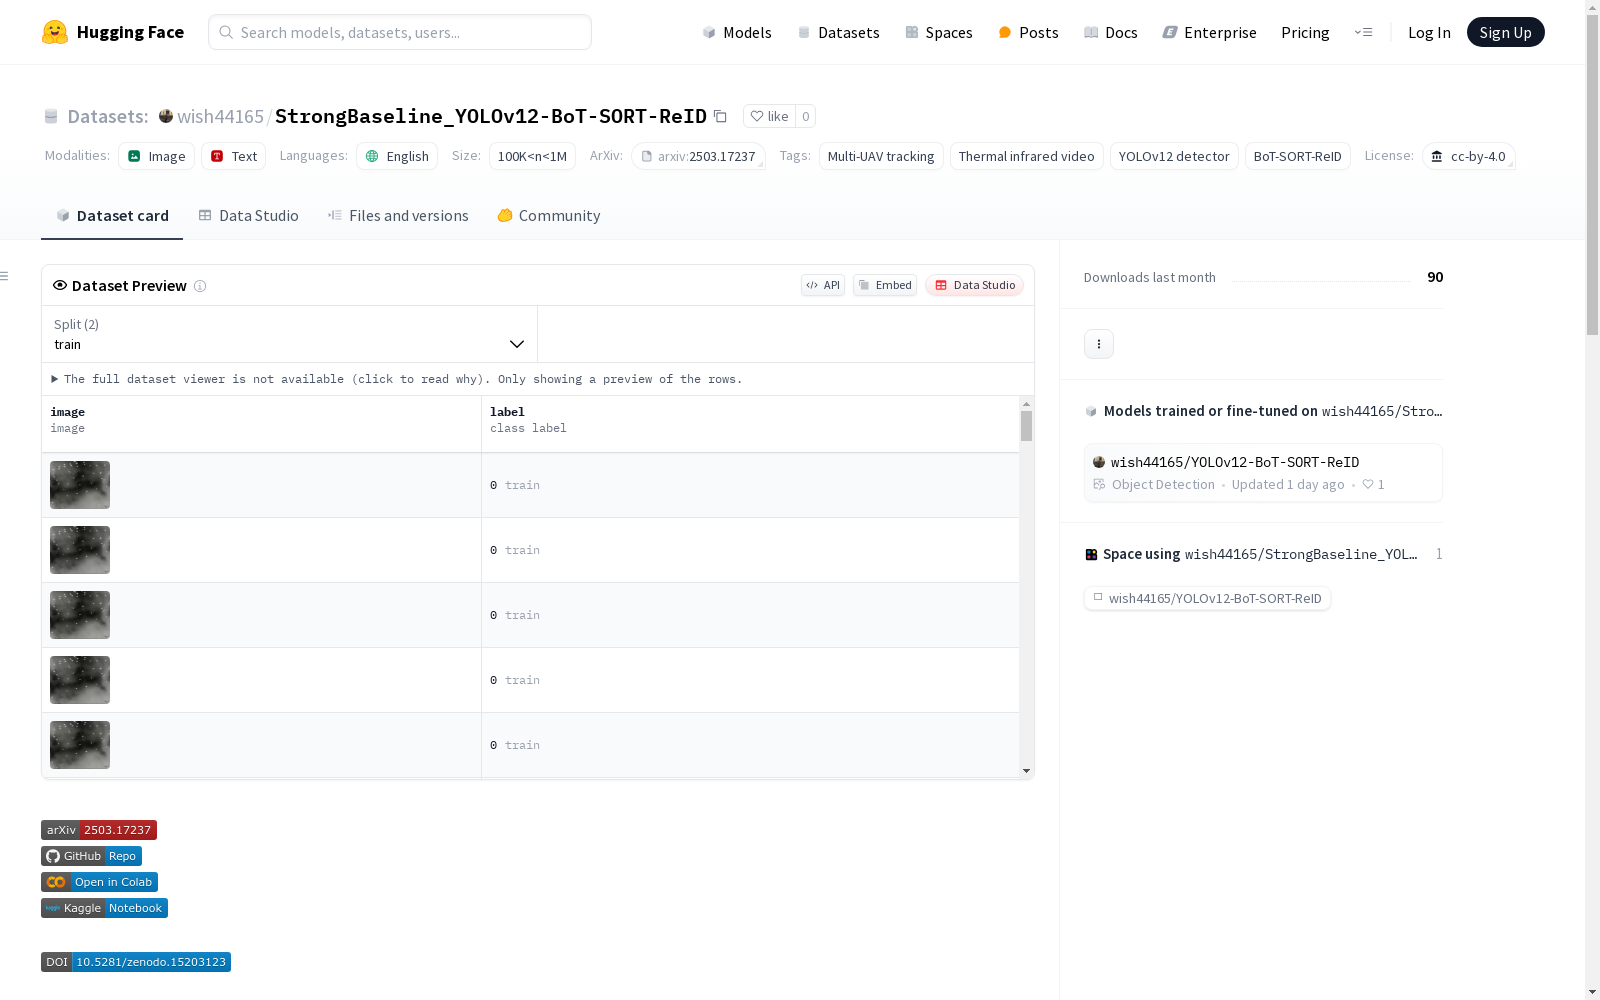This screenshot has width=1600, height=1000.
Task: Click the search models input field
Action: (400, 32)
